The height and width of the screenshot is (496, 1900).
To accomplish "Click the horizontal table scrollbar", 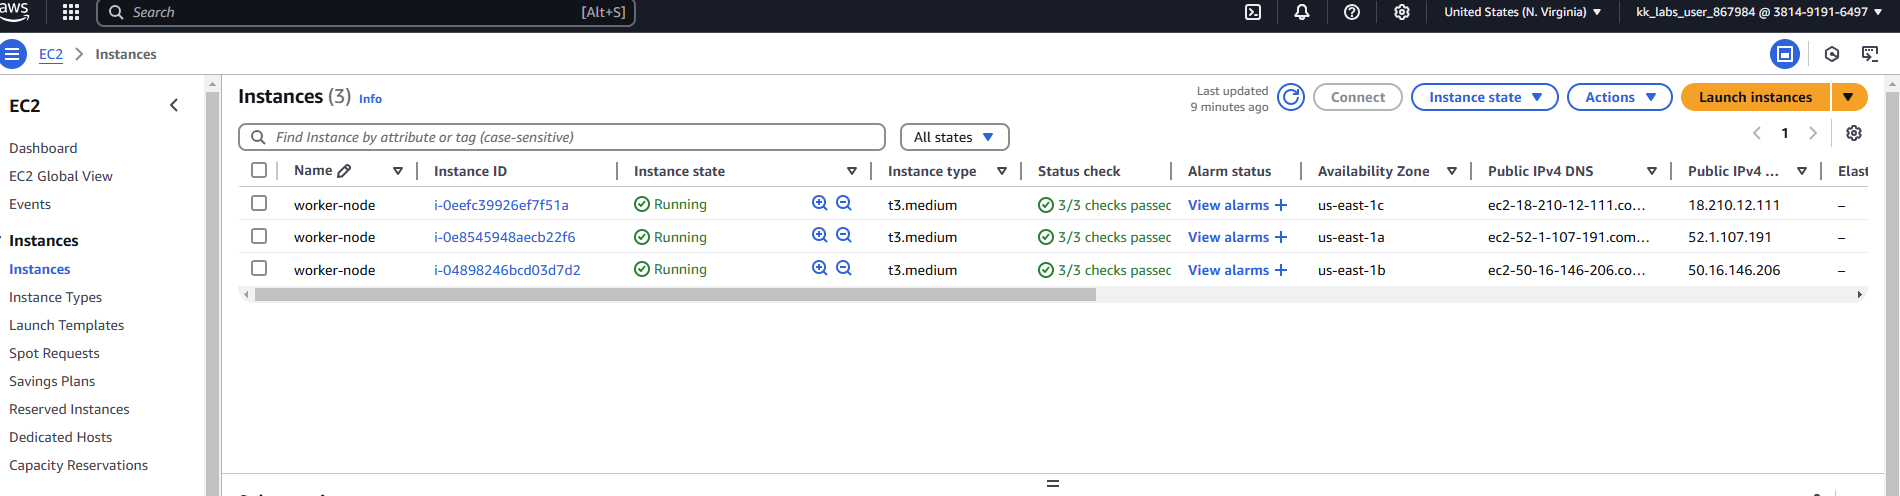I will [x=675, y=295].
